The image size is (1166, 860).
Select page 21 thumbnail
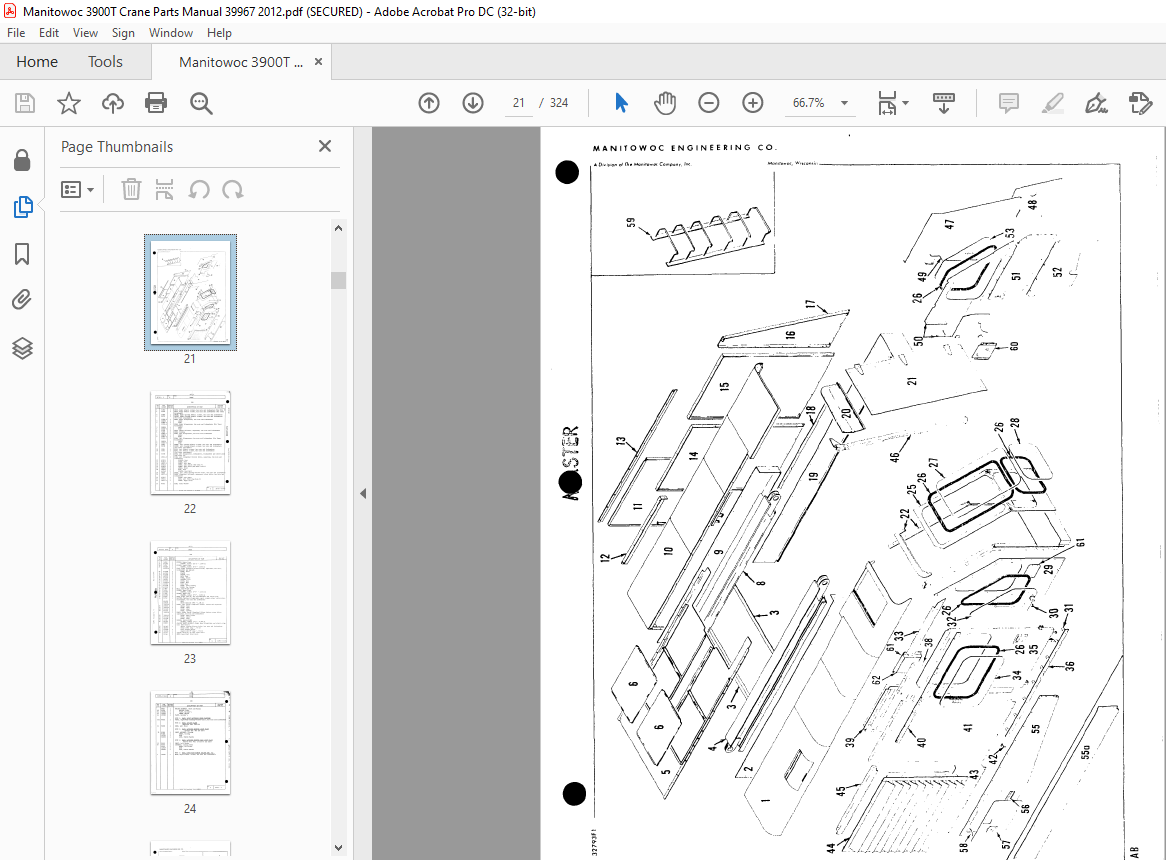tap(190, 292)
